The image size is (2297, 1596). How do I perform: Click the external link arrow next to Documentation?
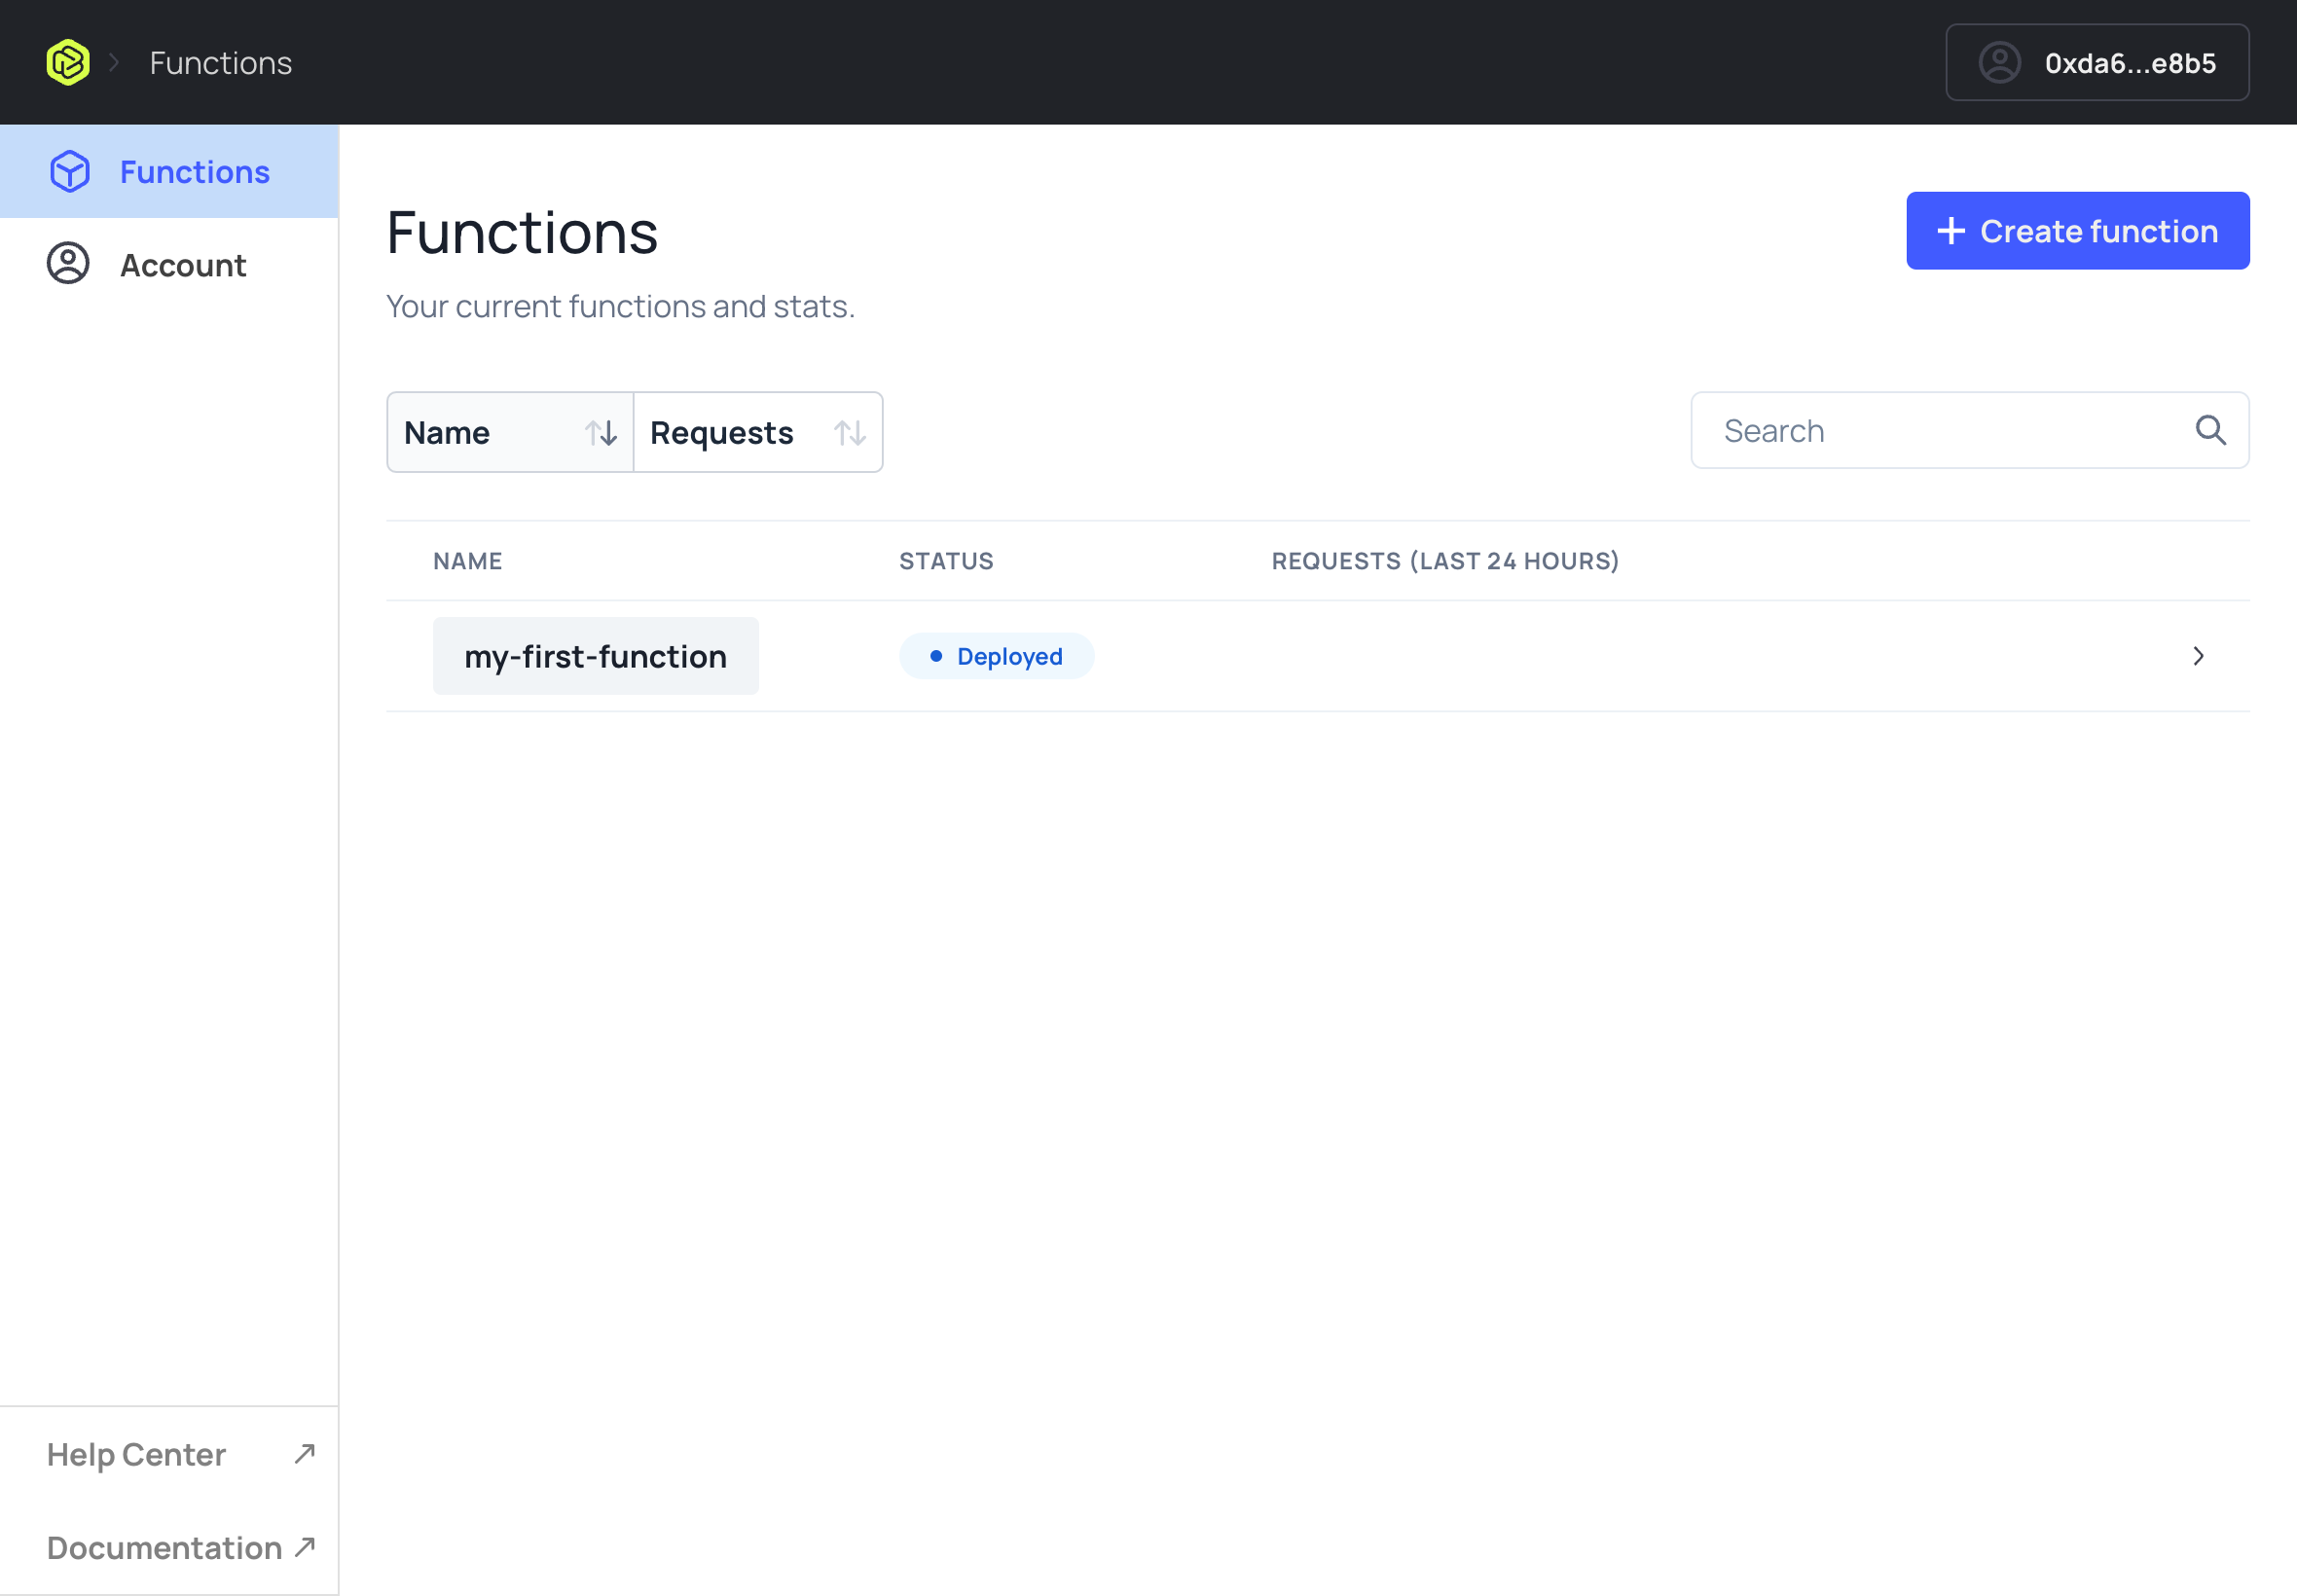pyautogui.click(x=303, y=1546)
